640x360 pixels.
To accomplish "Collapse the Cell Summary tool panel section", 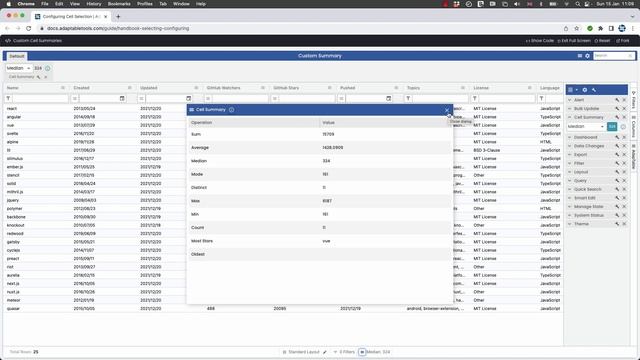I will pos(570,117).
